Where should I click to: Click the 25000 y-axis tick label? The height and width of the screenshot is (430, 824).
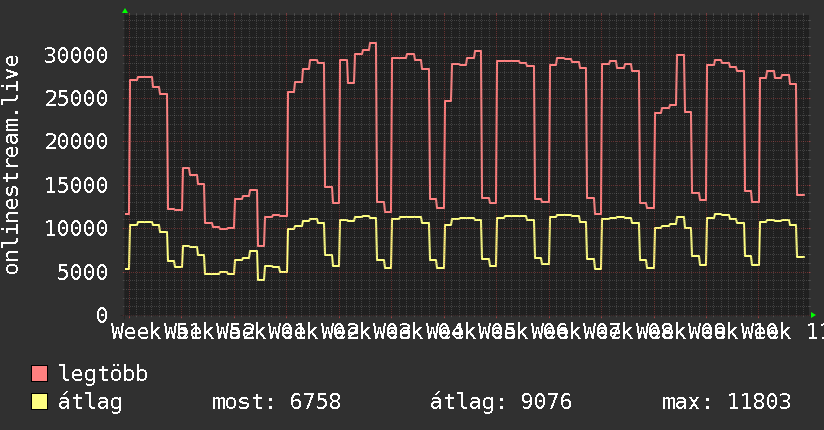point(76,98)
